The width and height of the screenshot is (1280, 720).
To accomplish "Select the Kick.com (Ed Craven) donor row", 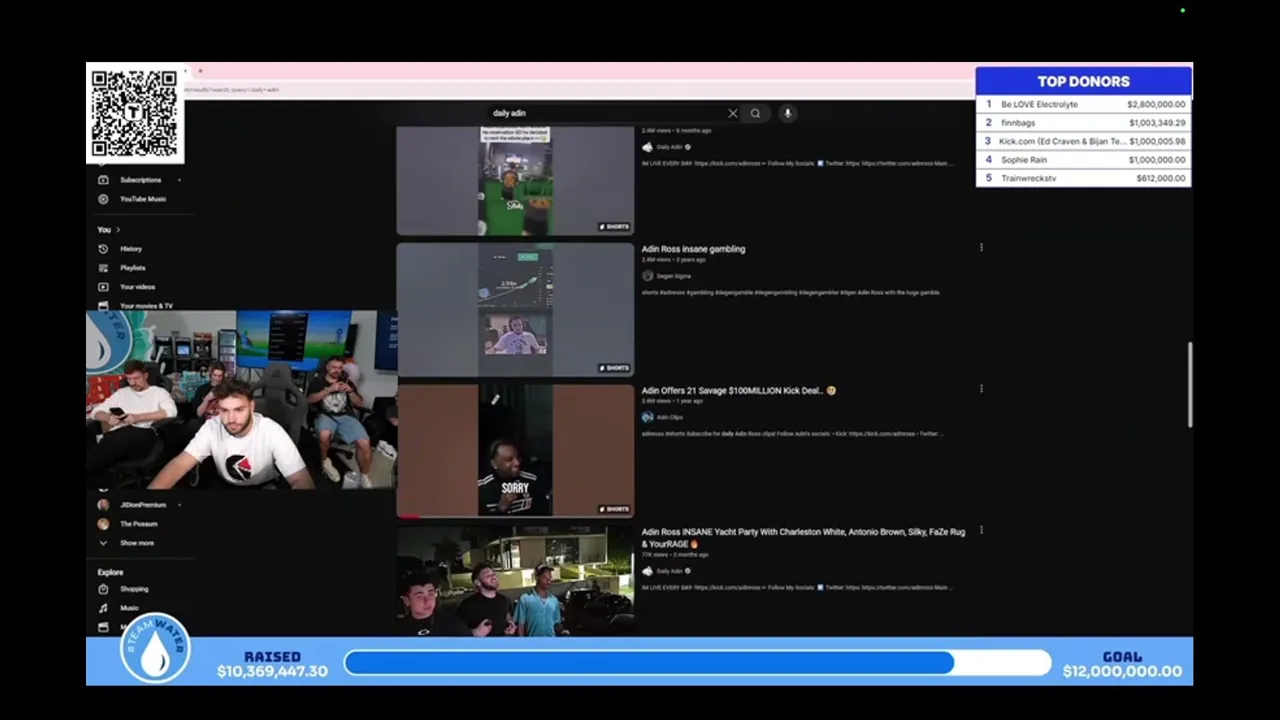I will pyautogui.click(x=1084, y=141).
